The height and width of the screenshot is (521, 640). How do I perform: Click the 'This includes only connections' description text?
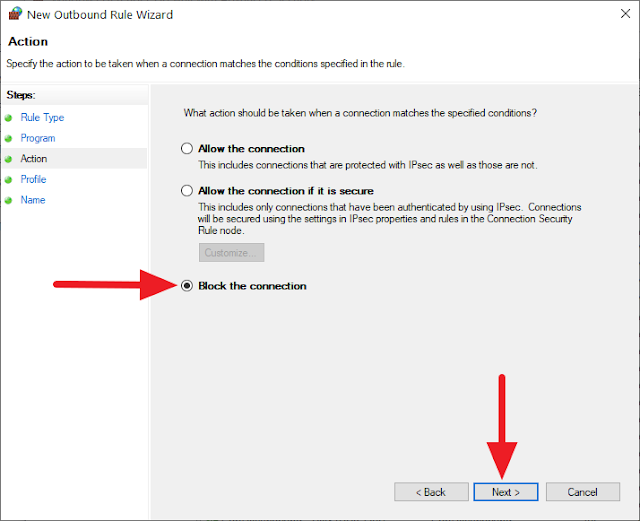[x=390, y=219]
